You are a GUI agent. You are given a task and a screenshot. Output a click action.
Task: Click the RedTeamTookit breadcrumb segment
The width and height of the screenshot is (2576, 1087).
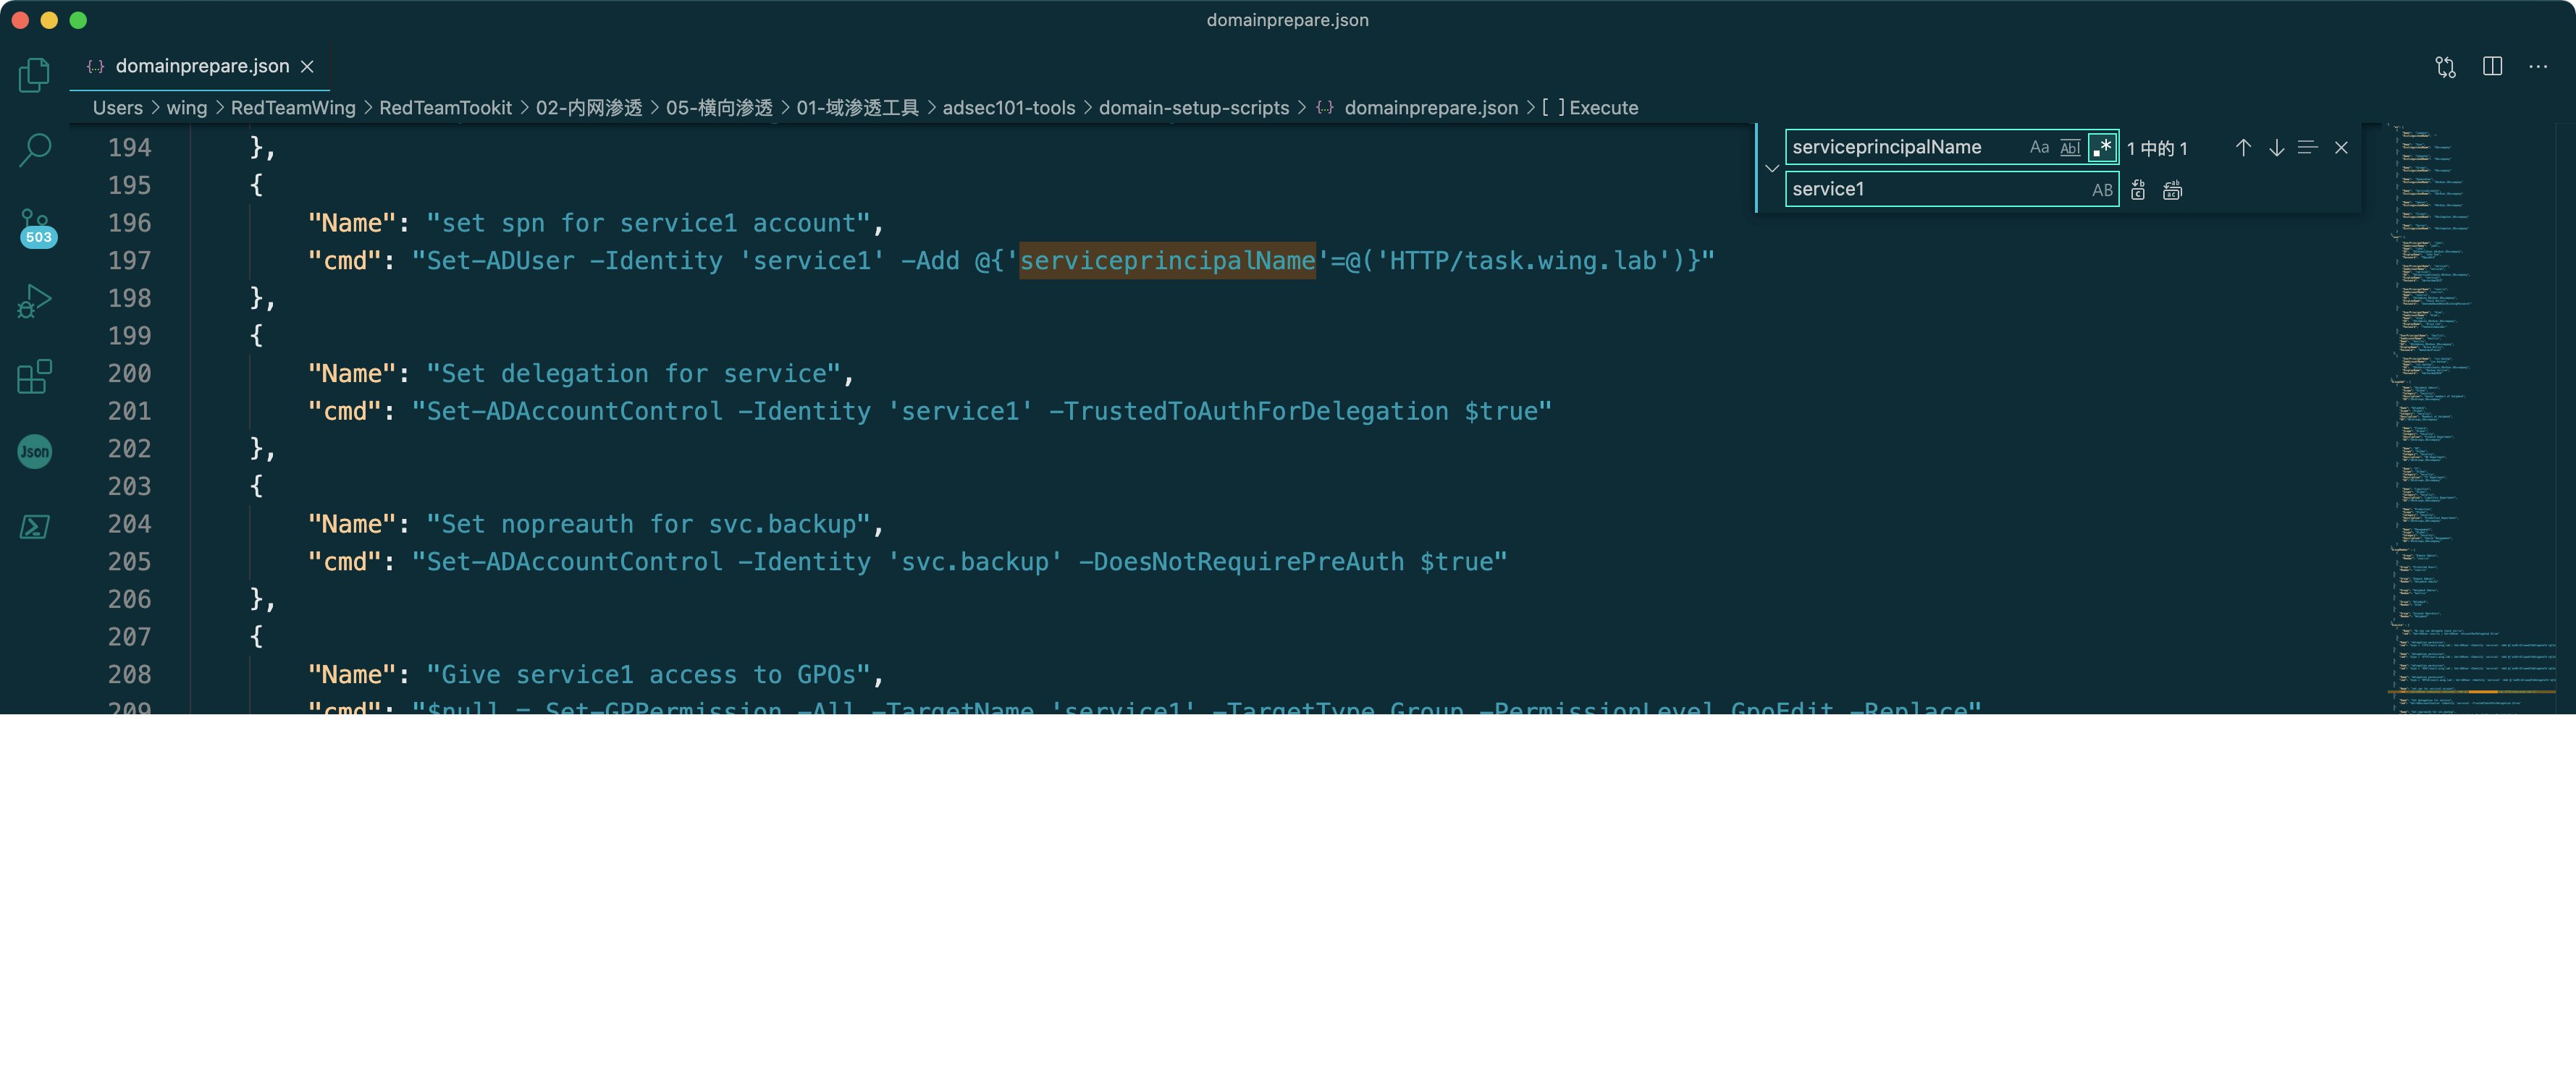coord(445,107)
